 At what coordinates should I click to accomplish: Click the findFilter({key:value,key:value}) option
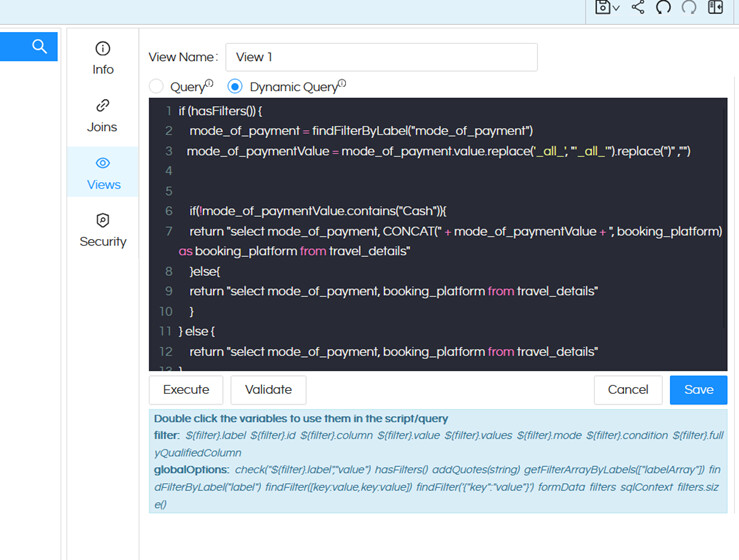(338, 487)
